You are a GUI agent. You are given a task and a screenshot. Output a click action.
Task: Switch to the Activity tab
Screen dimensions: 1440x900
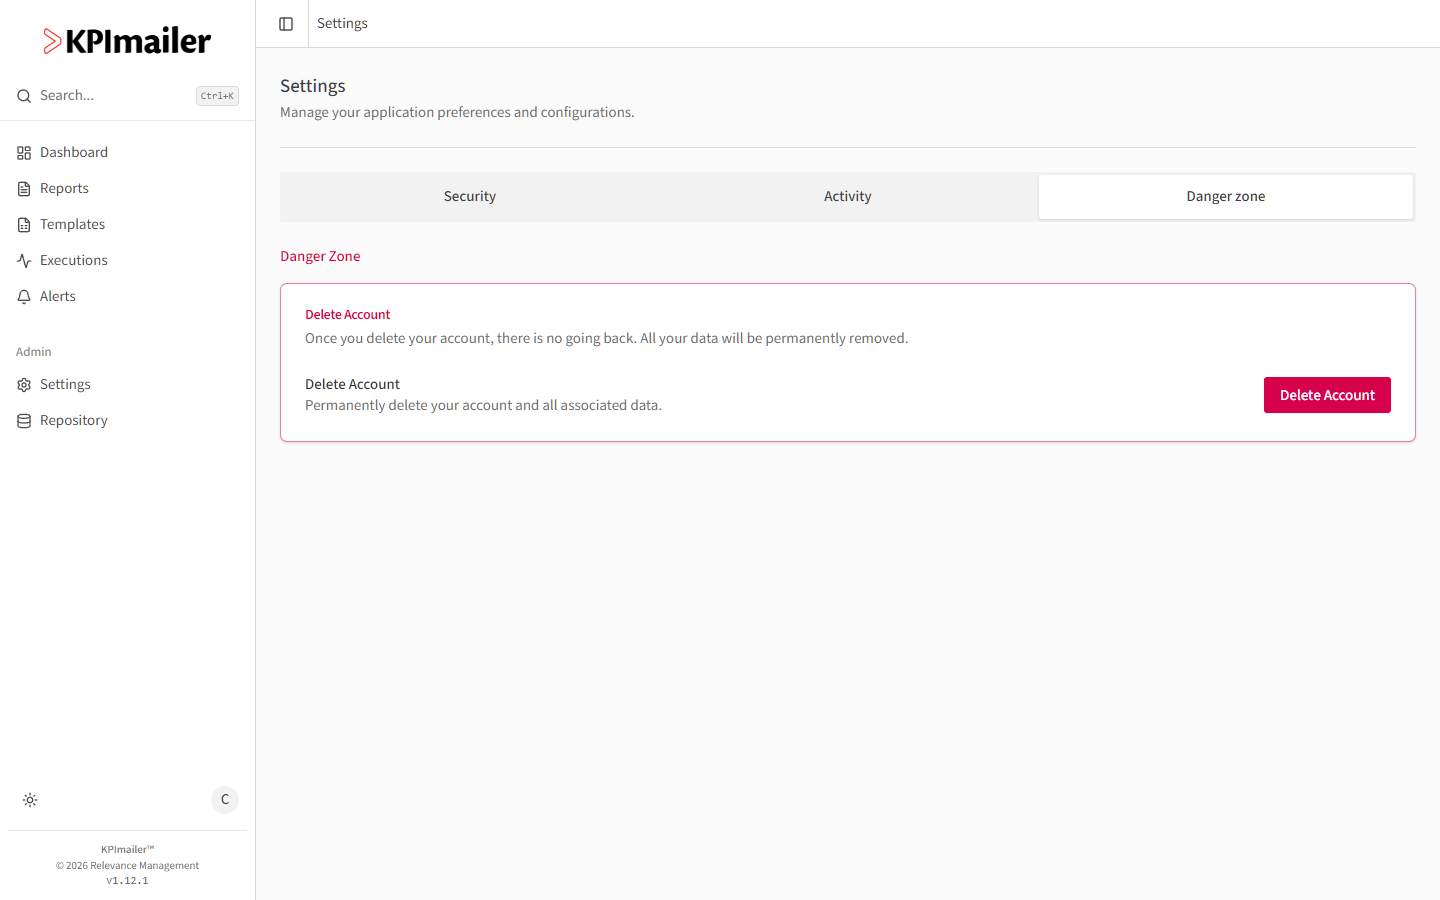(848, 197)
